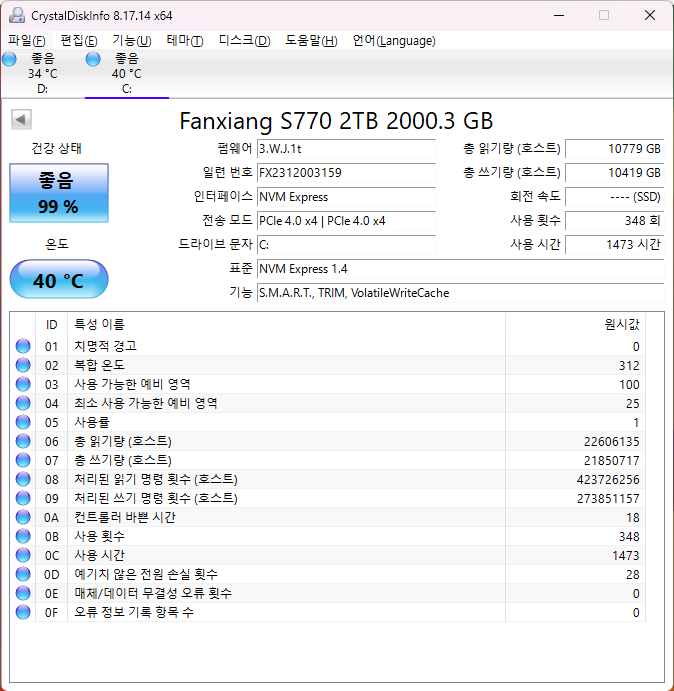Click the 원시값 column header
The image size is (674, 691).
575,325
